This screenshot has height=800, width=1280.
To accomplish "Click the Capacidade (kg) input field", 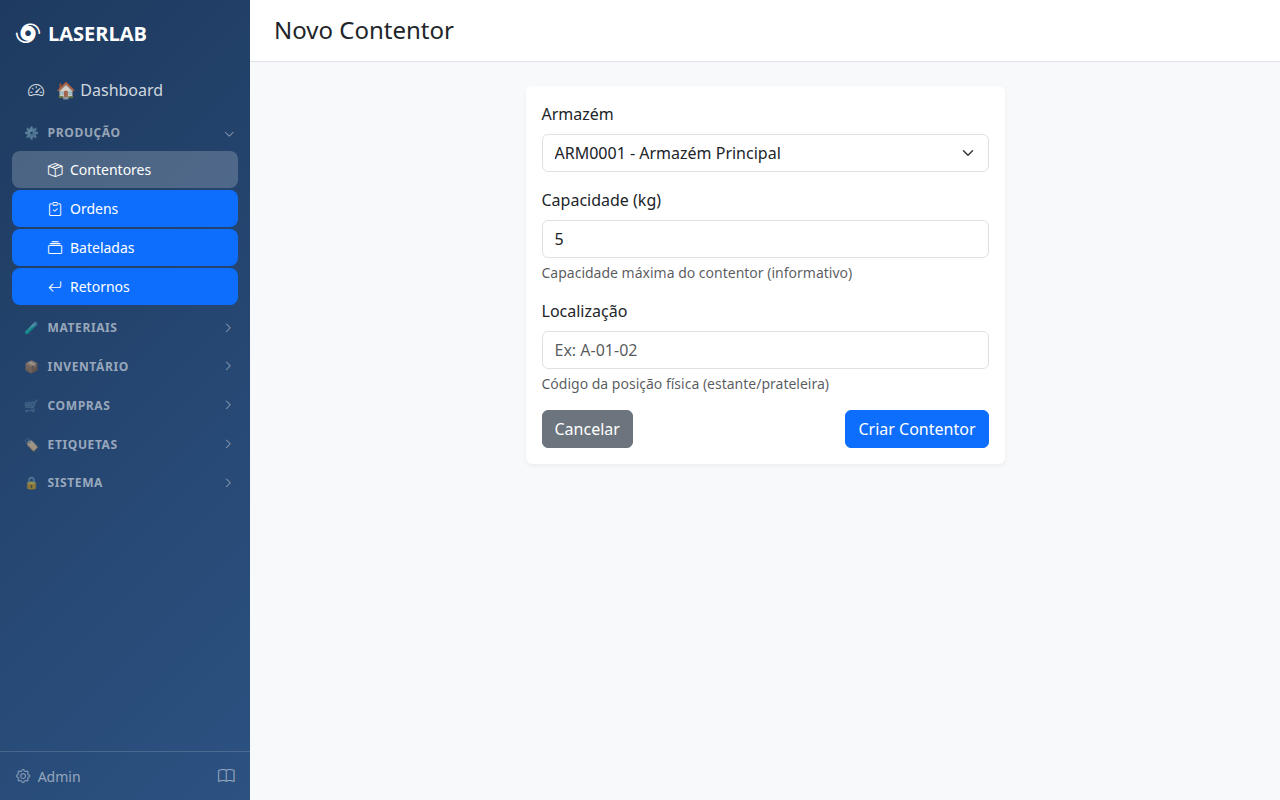I will point(764,239).
